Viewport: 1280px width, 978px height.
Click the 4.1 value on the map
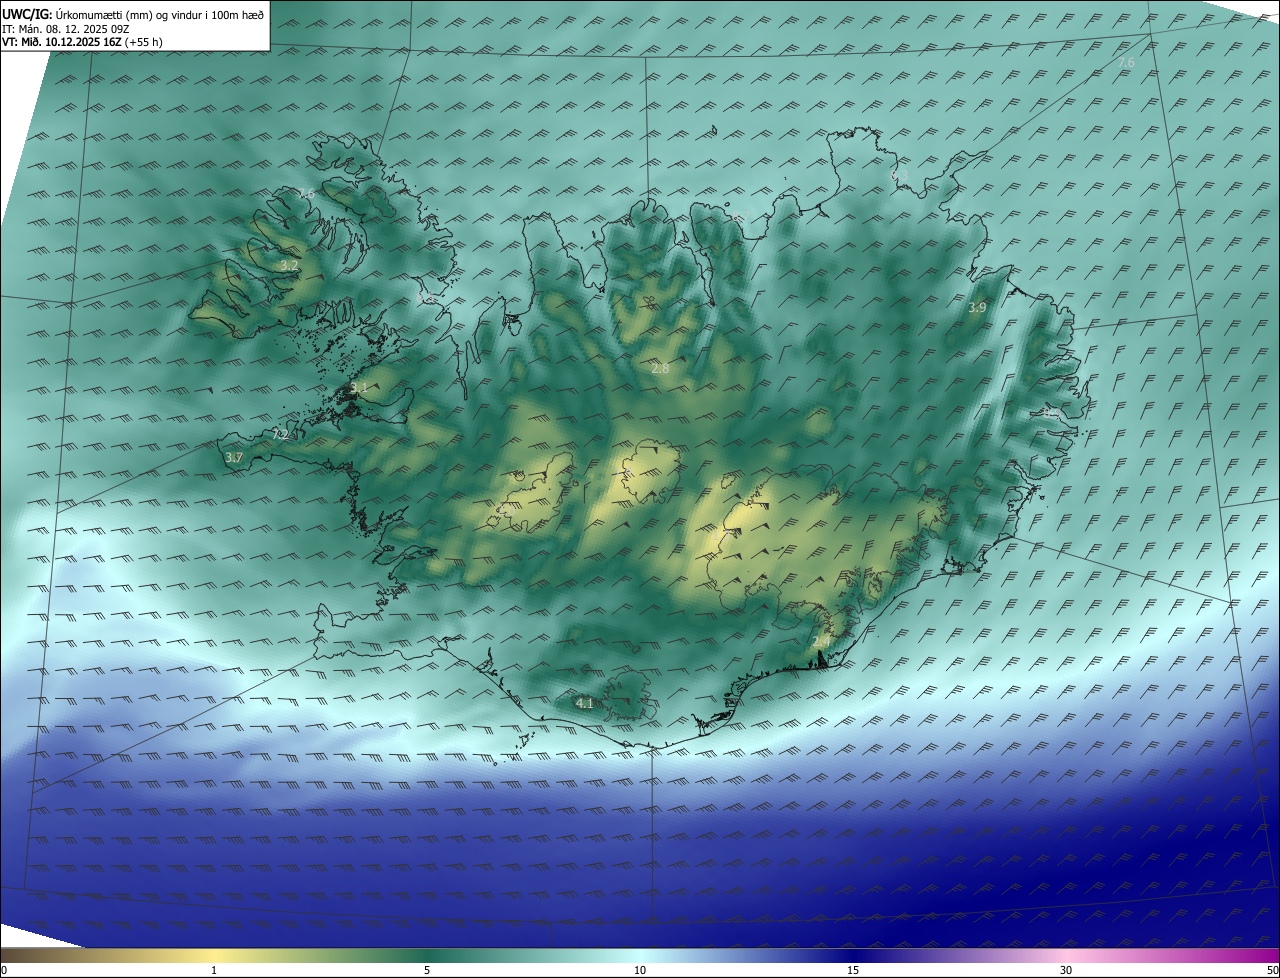coord(585,703)
